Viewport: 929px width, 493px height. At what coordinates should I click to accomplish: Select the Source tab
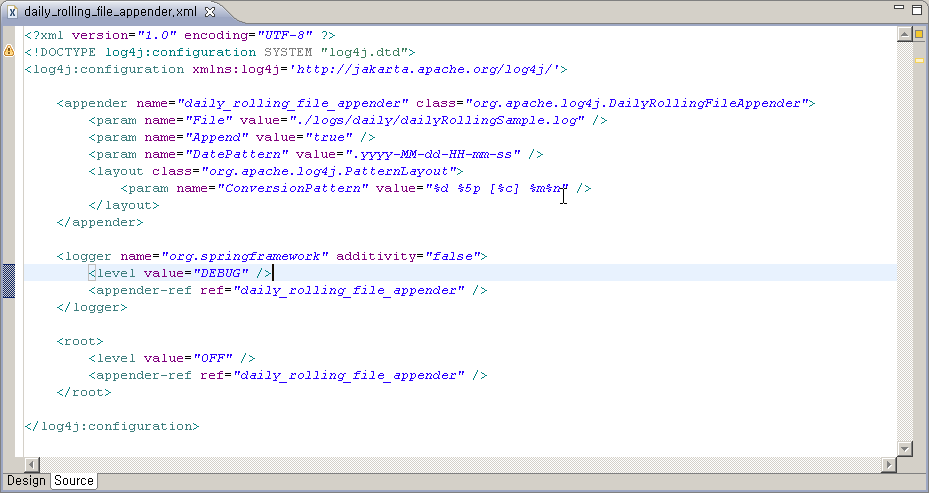point(74,481)
